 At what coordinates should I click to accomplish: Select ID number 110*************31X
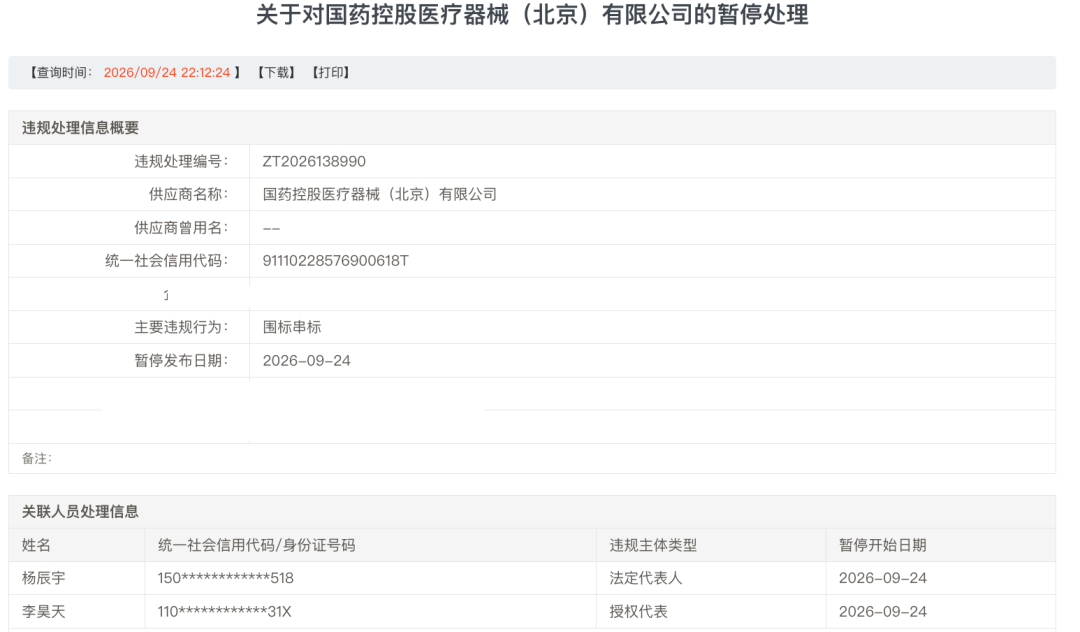[x=225, y=611]
